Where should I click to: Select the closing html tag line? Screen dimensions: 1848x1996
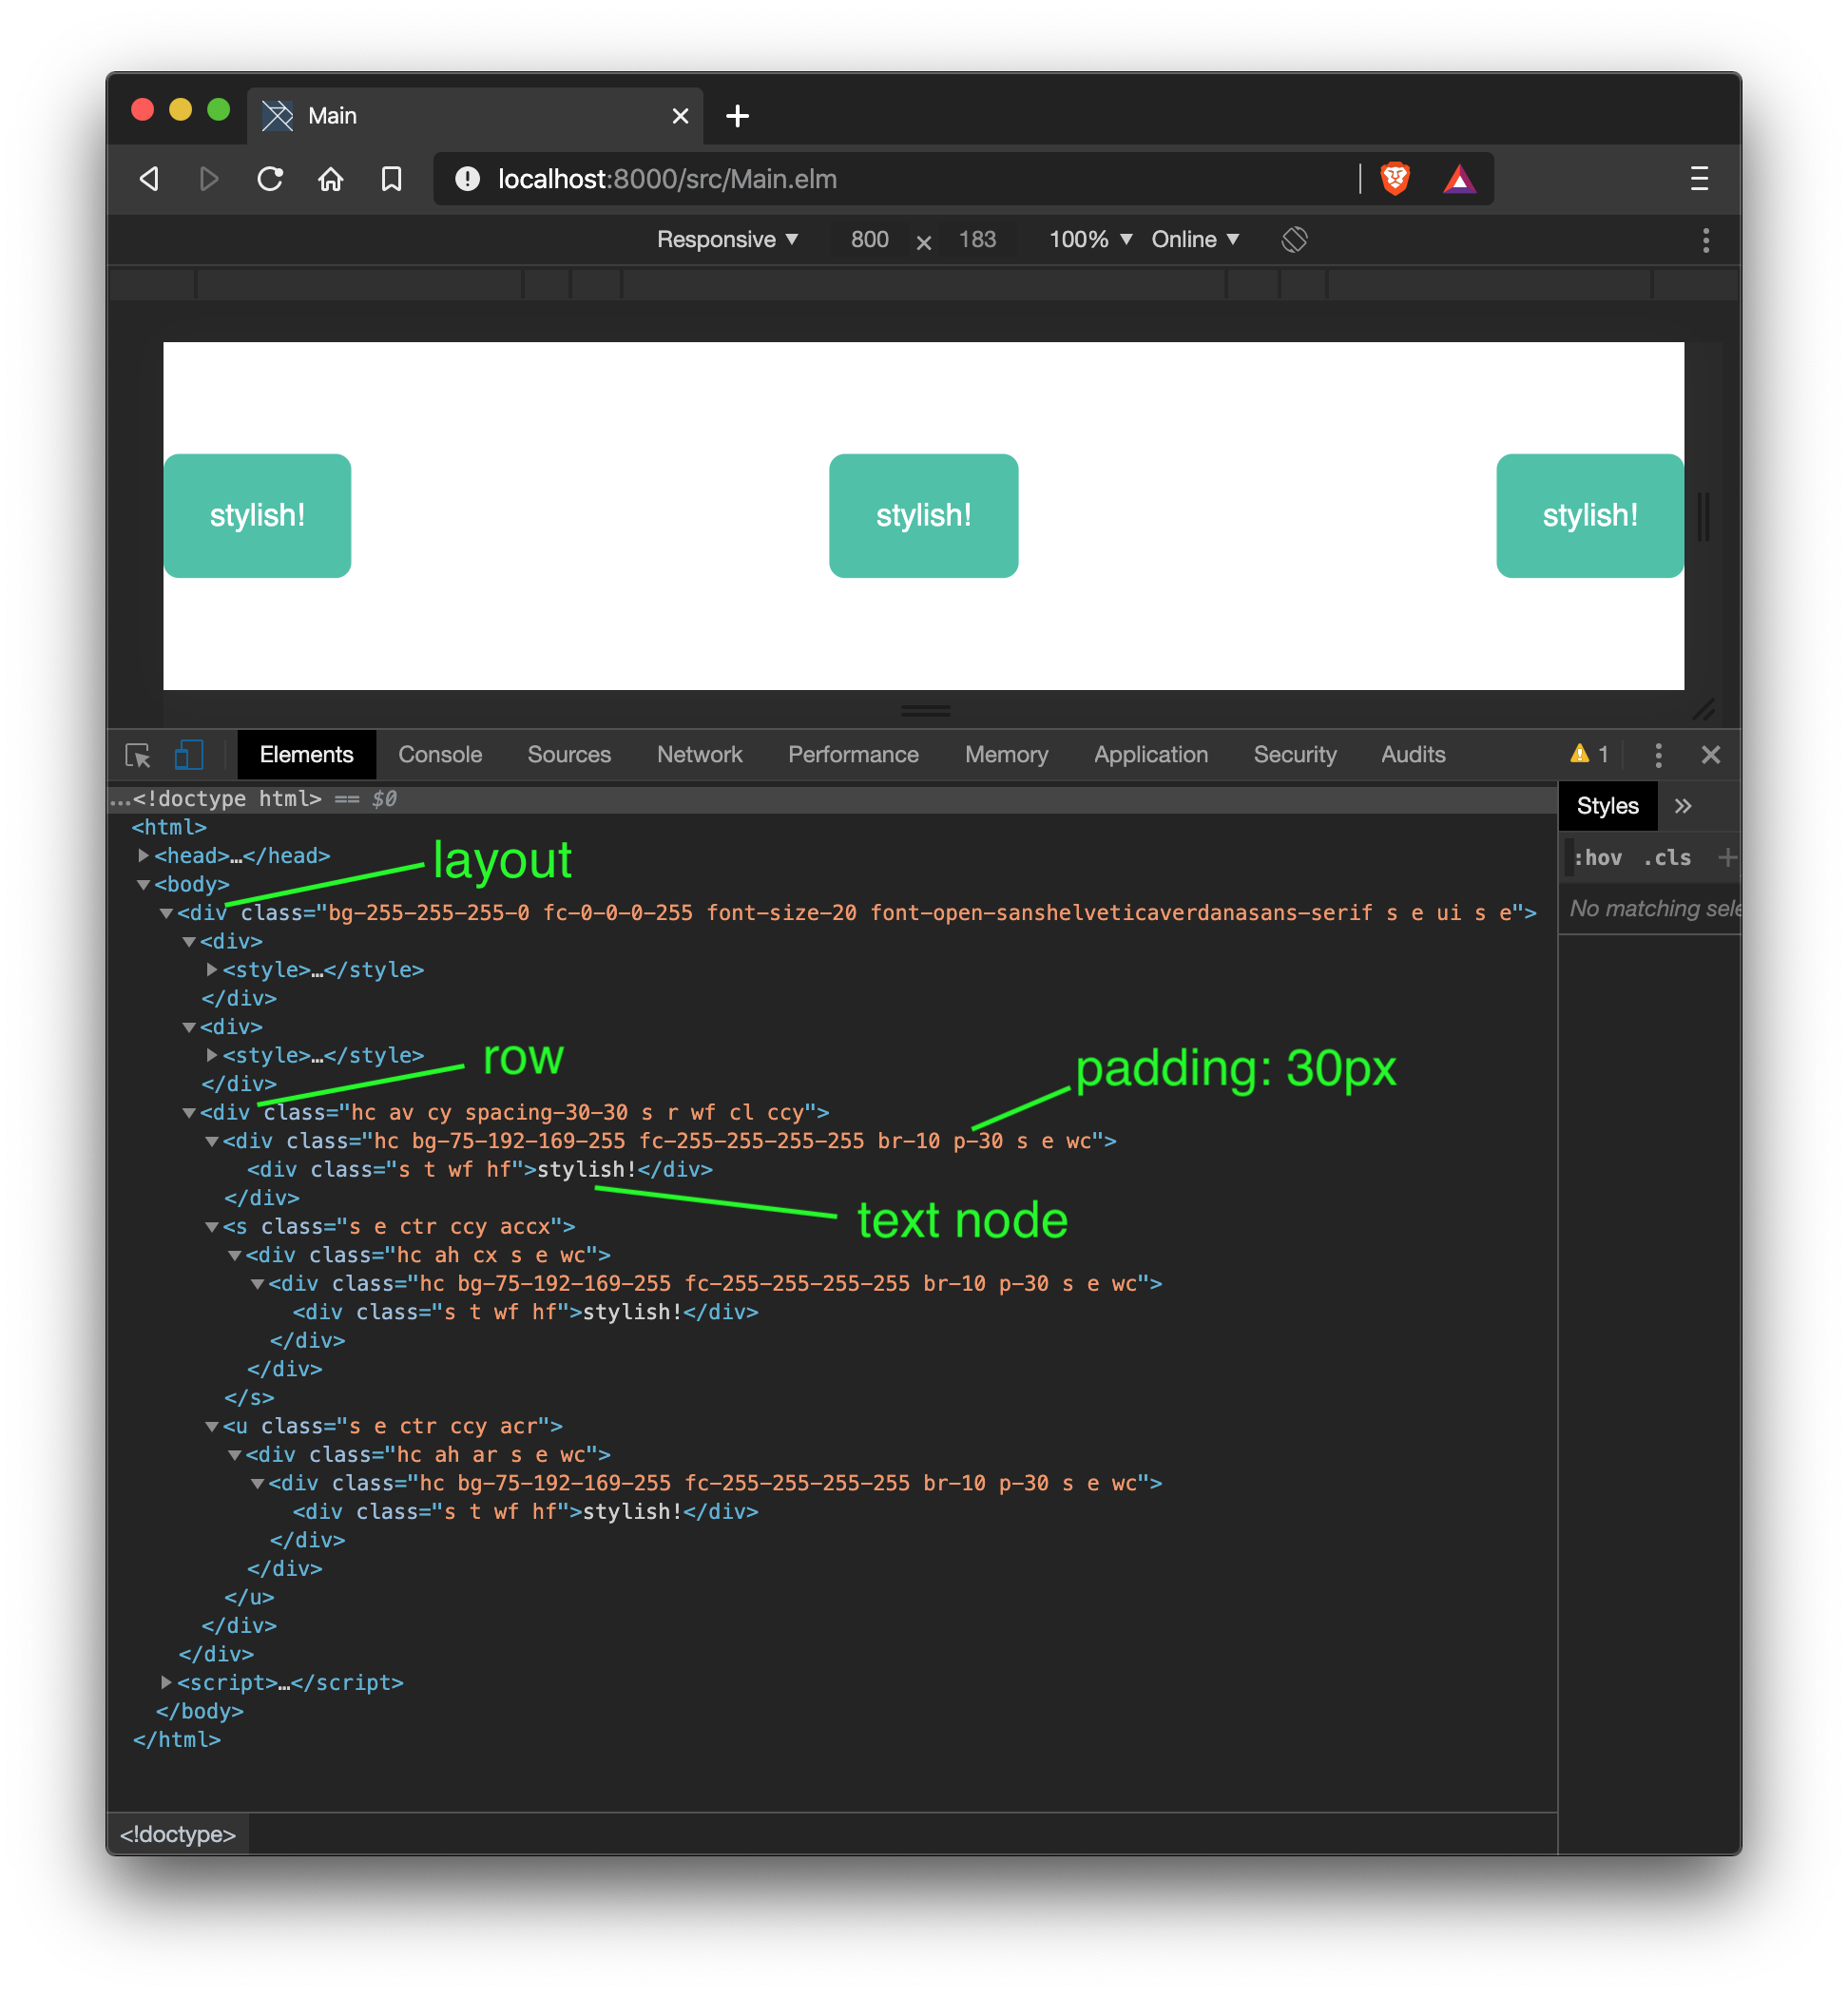(x=177, y=1739)
